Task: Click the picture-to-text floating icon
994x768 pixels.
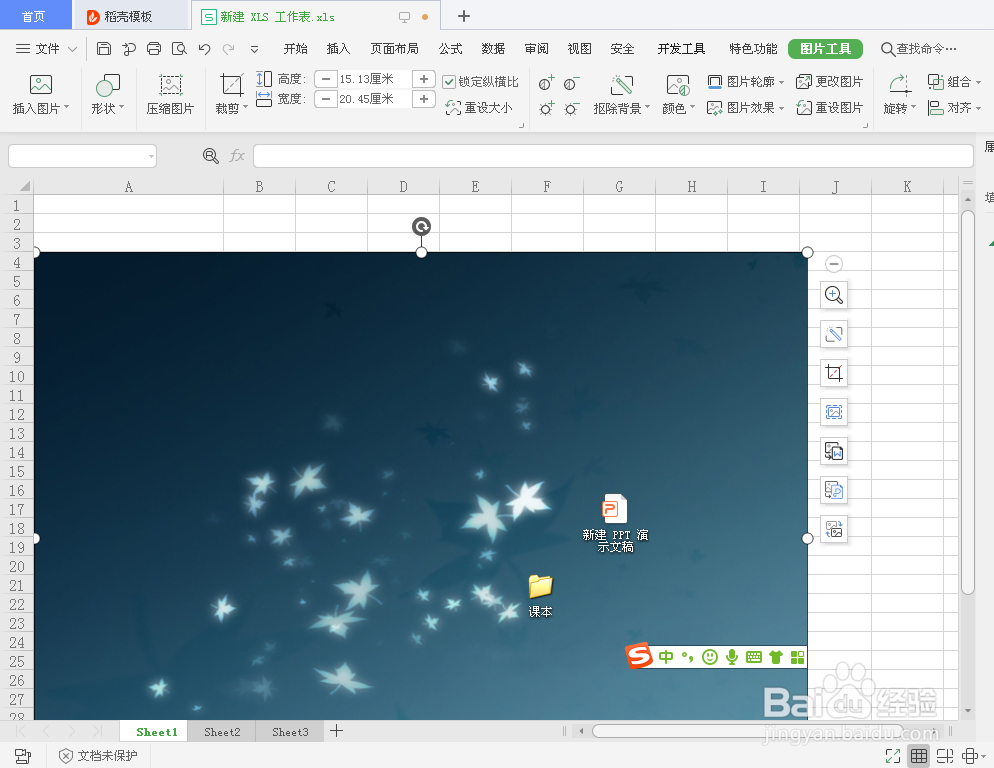Action: [x=834, y=451]
